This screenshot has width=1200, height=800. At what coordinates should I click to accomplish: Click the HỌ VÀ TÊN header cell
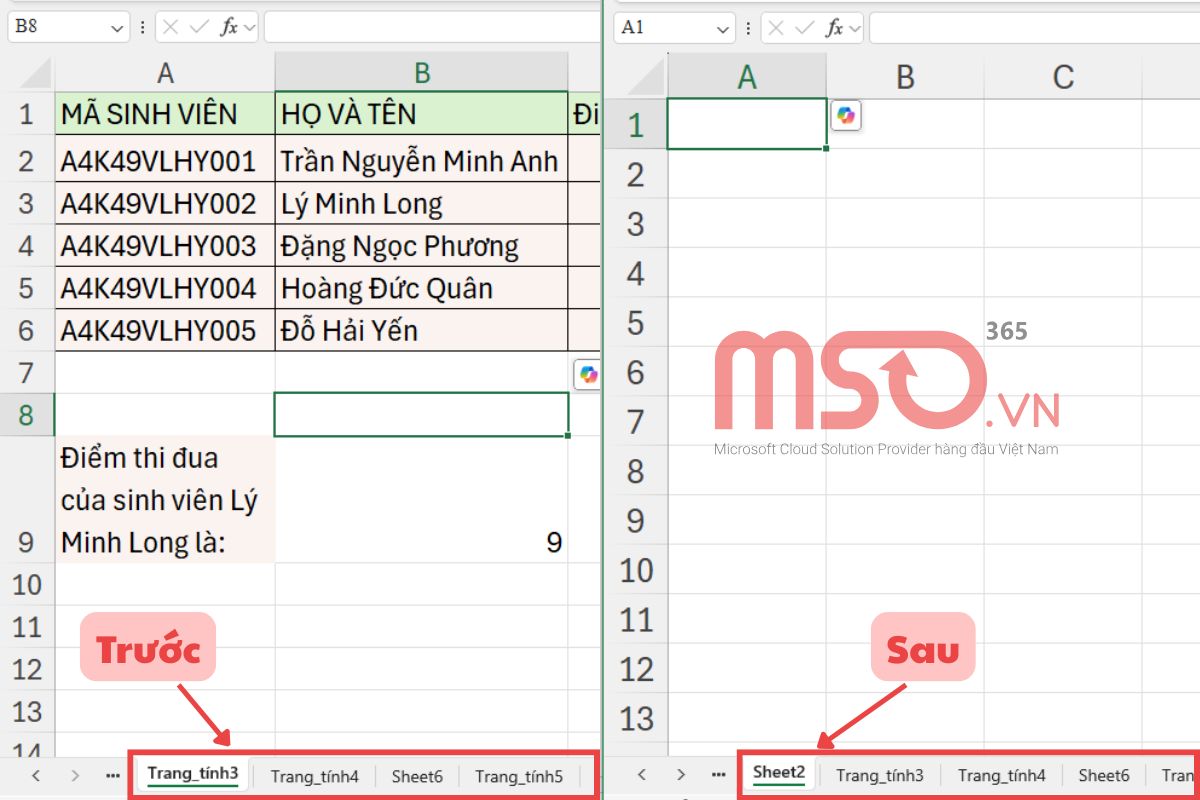coord(422,113)
